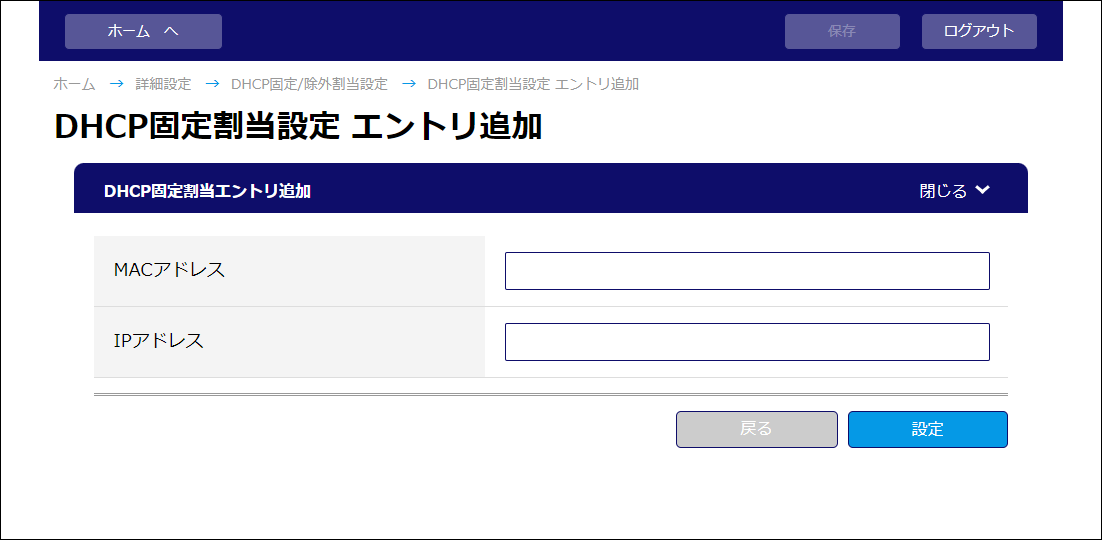Click the MACアドレス row label

169,269
